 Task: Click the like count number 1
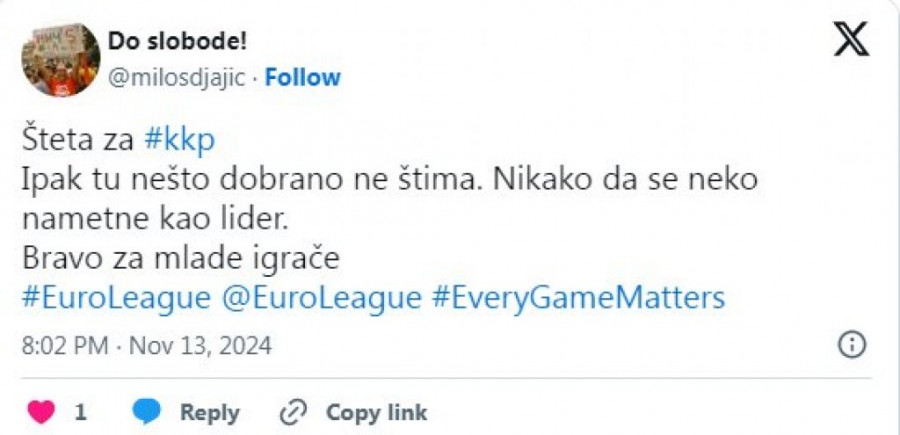tap(81, 411)
